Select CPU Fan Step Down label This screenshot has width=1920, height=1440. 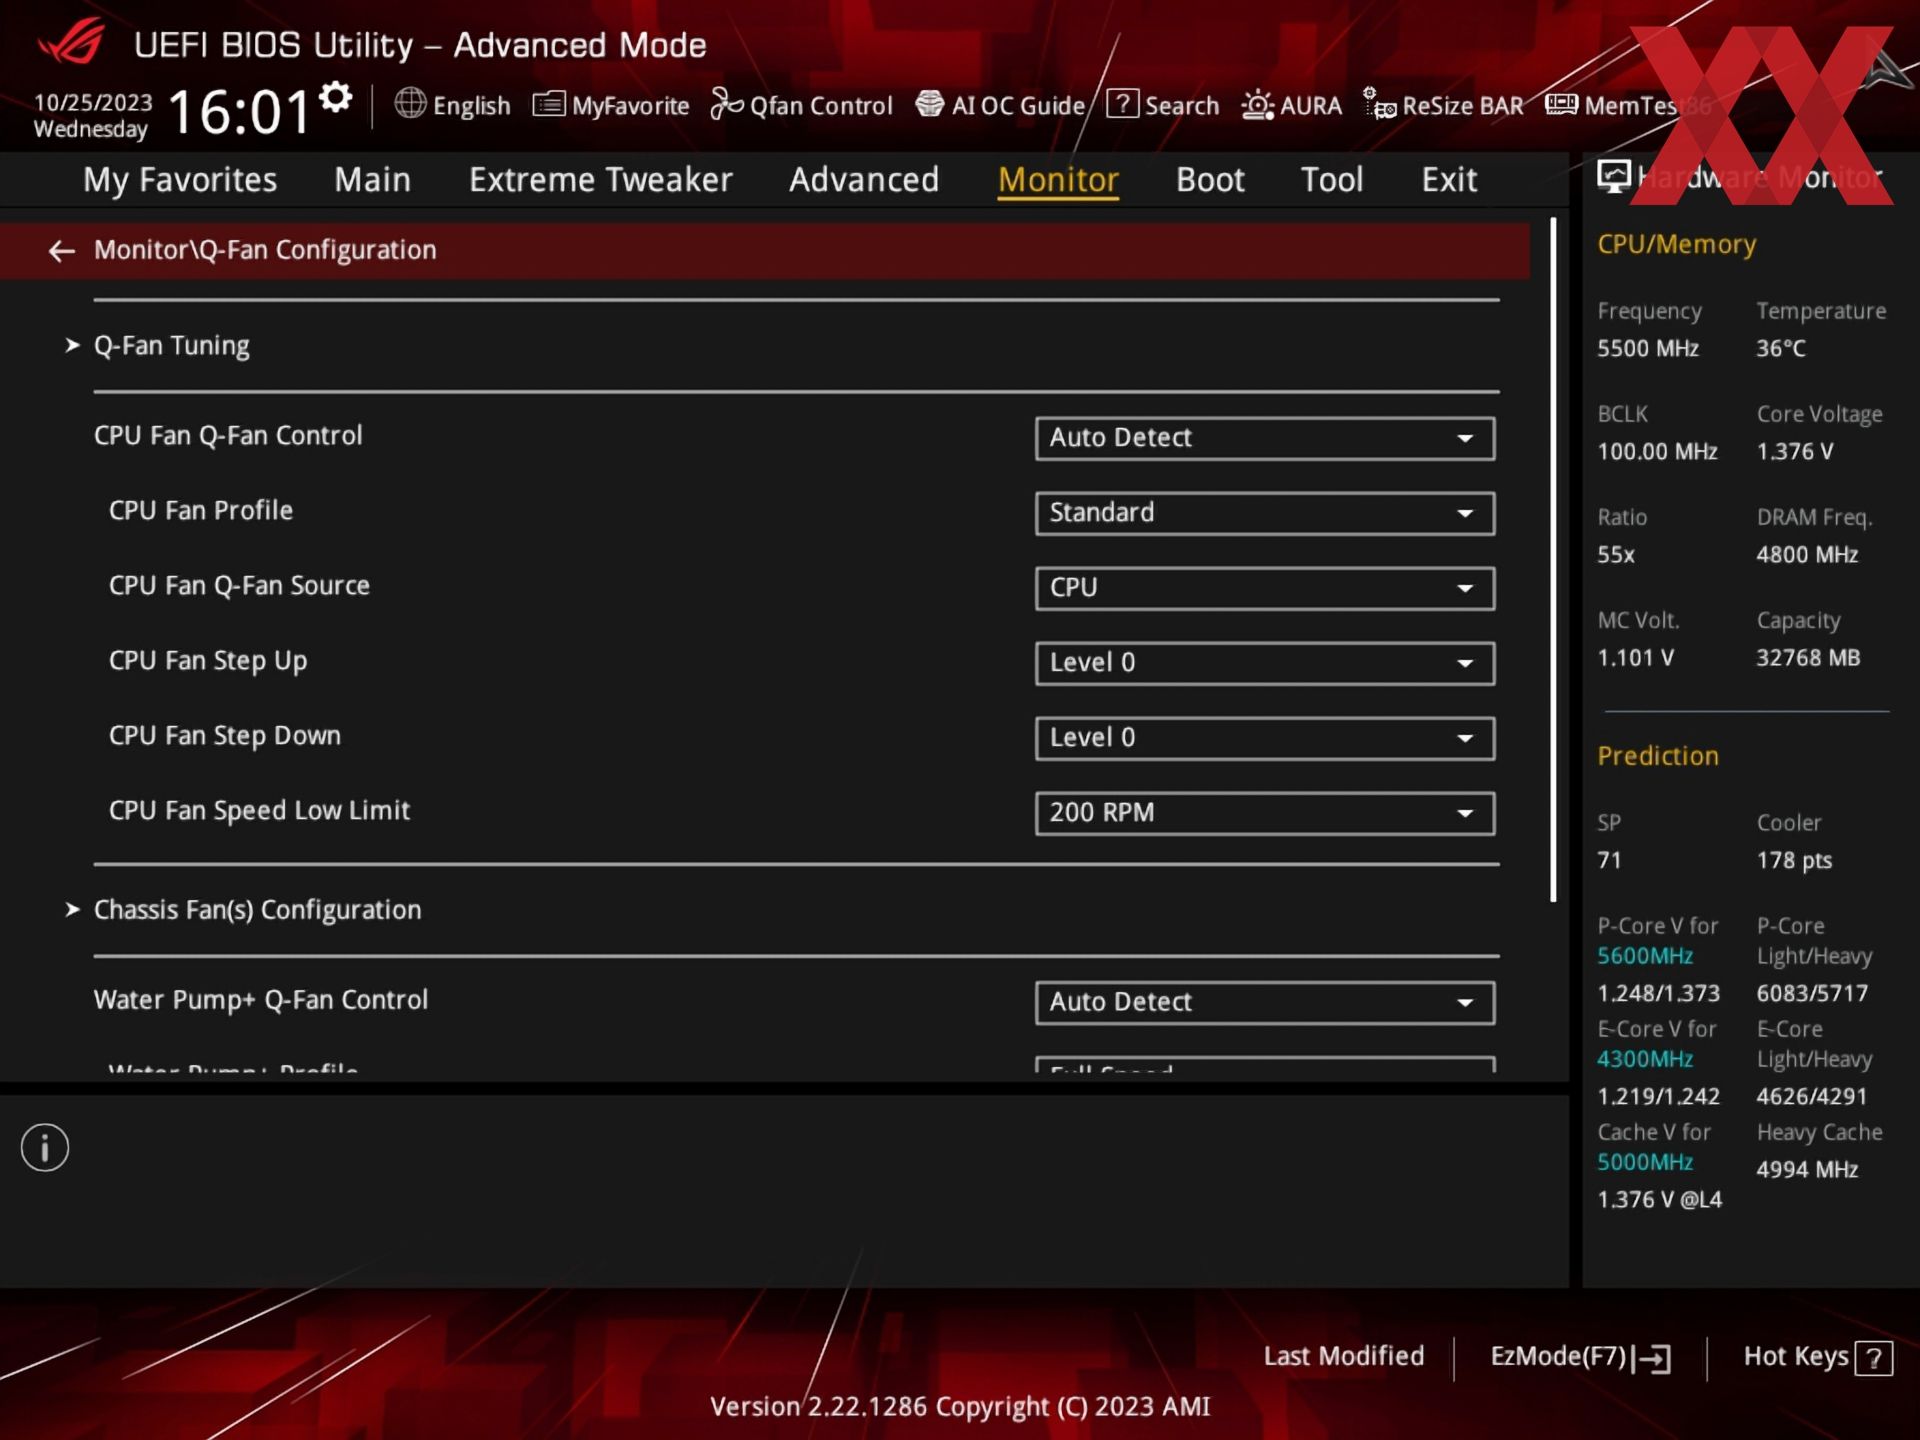coord(225,736)
